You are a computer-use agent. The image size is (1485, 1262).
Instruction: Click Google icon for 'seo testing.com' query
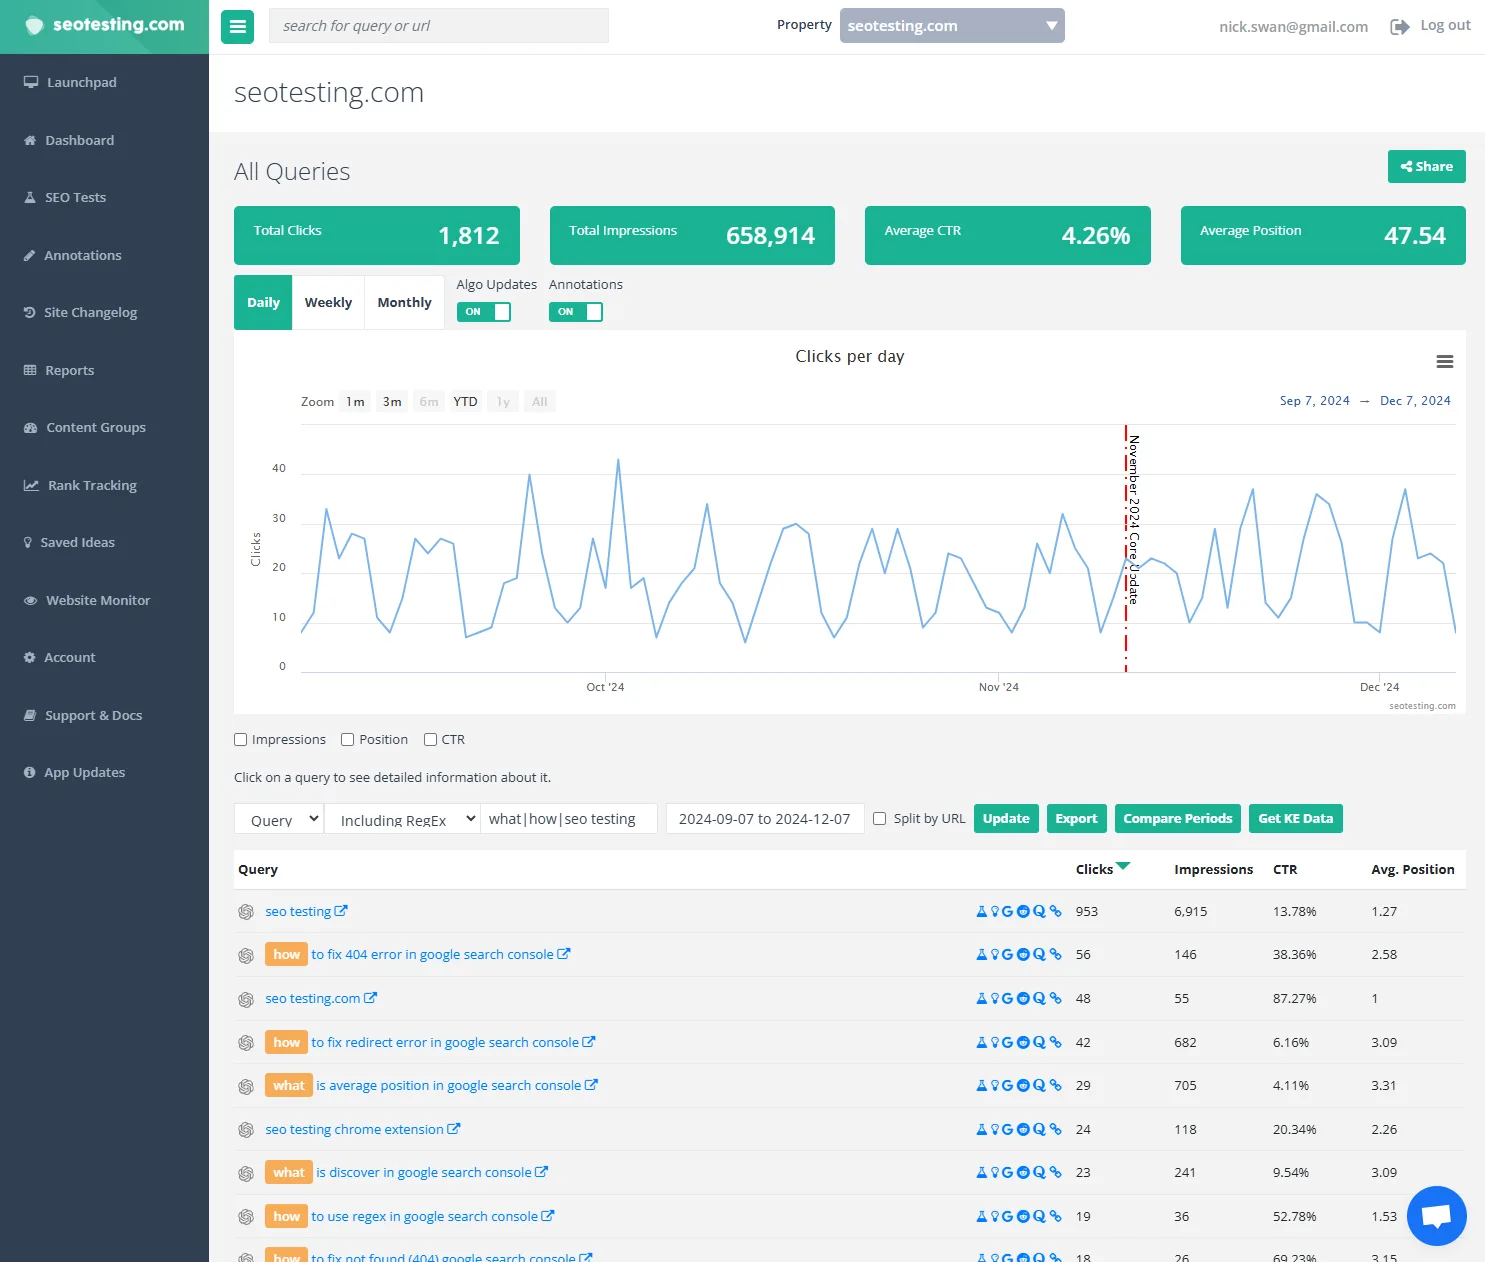(1008, 999)
